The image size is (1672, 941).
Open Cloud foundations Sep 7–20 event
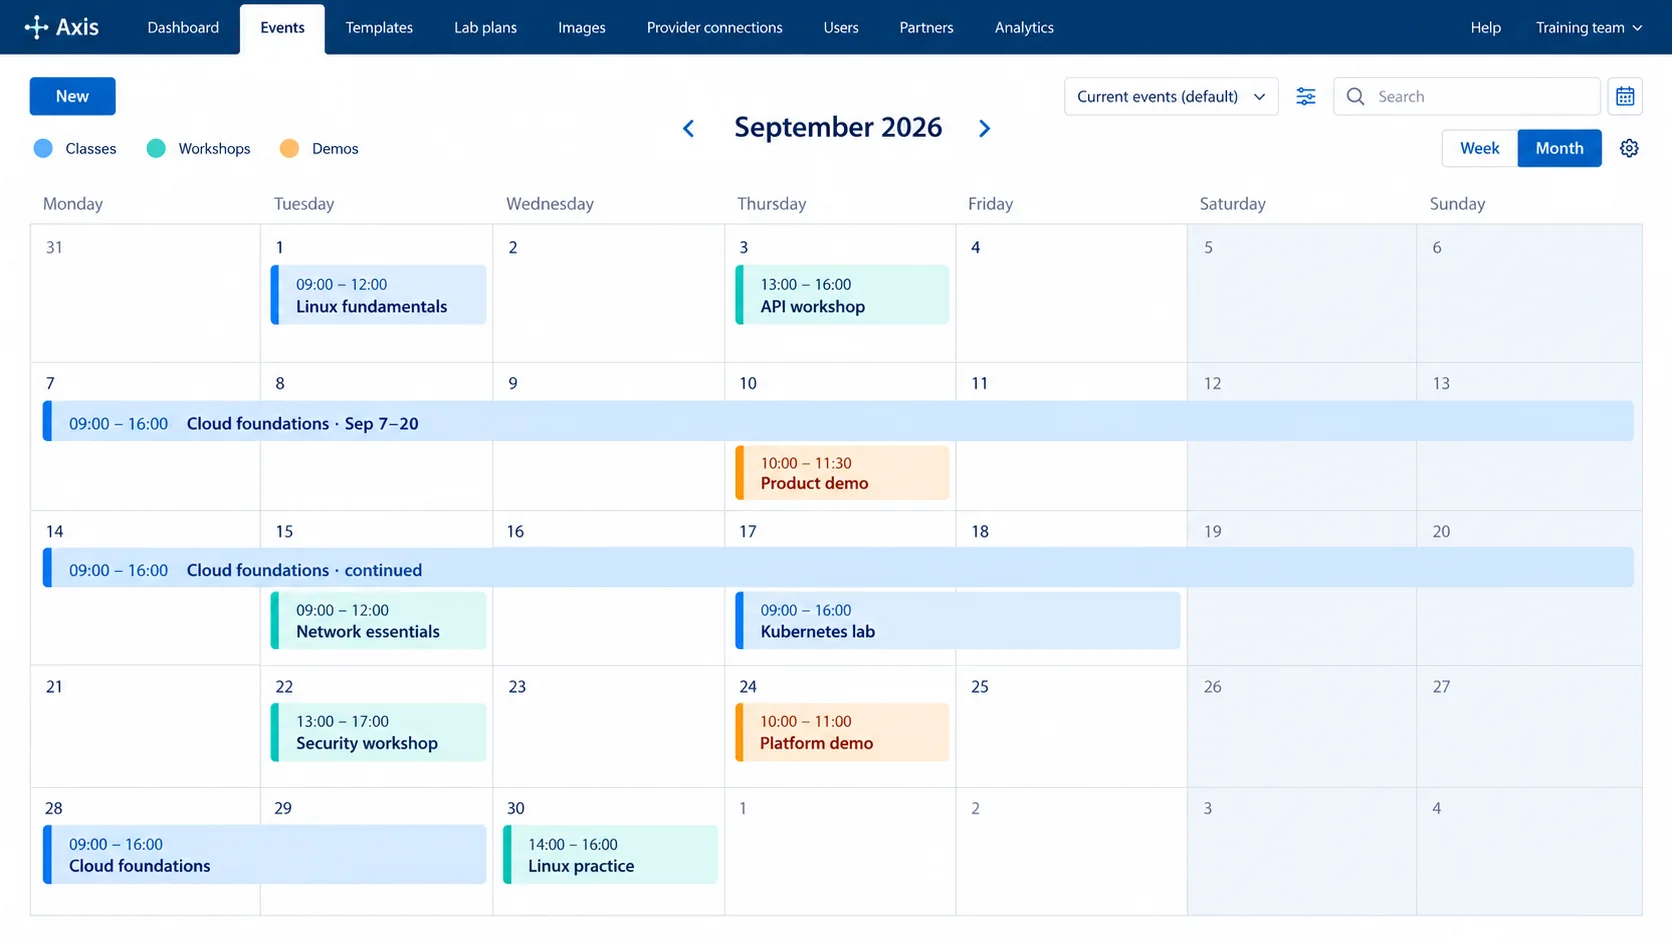(838, 421)
